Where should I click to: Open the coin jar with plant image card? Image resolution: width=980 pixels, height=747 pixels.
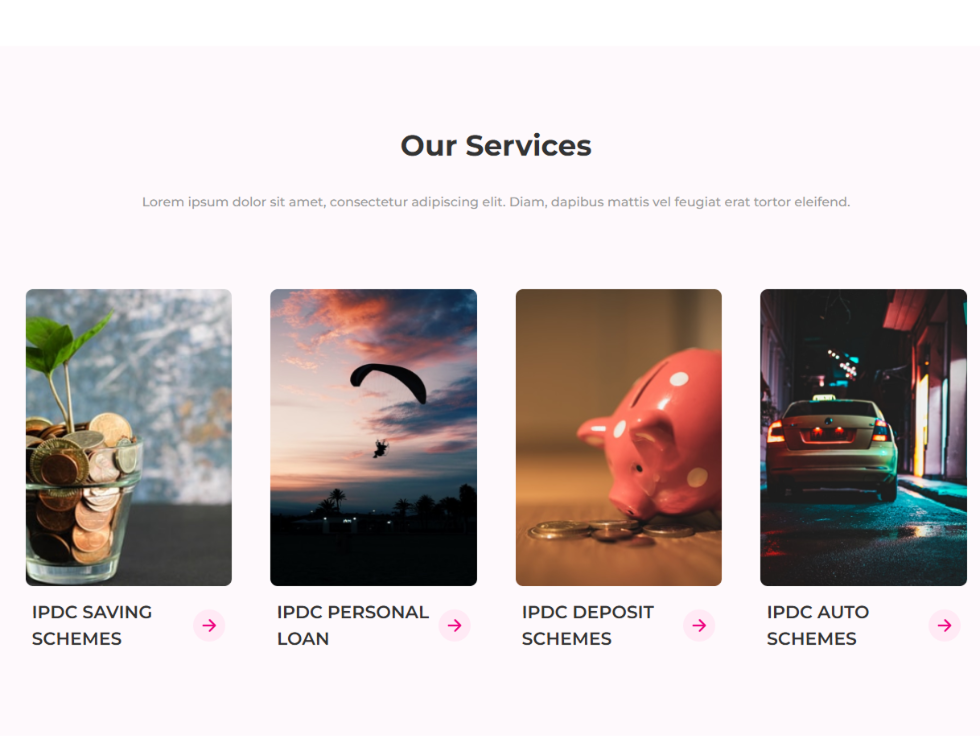click(x=129, y=437)
